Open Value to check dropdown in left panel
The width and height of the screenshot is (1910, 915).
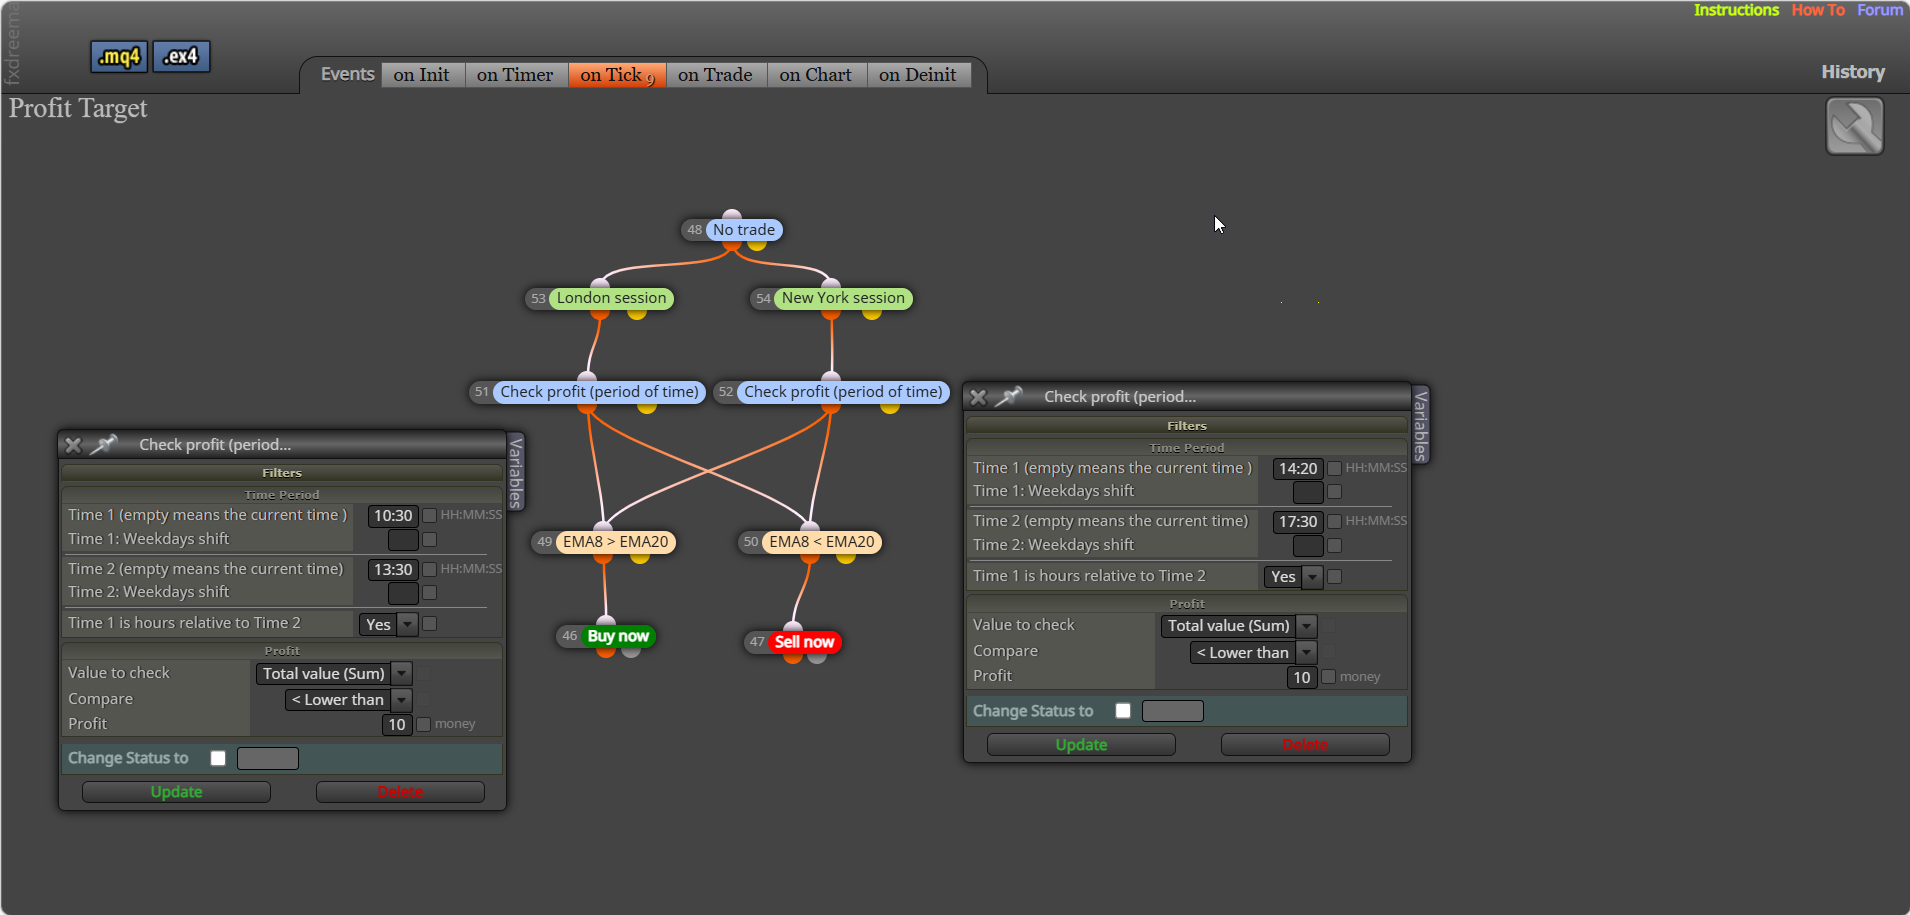tap(334, 674)
